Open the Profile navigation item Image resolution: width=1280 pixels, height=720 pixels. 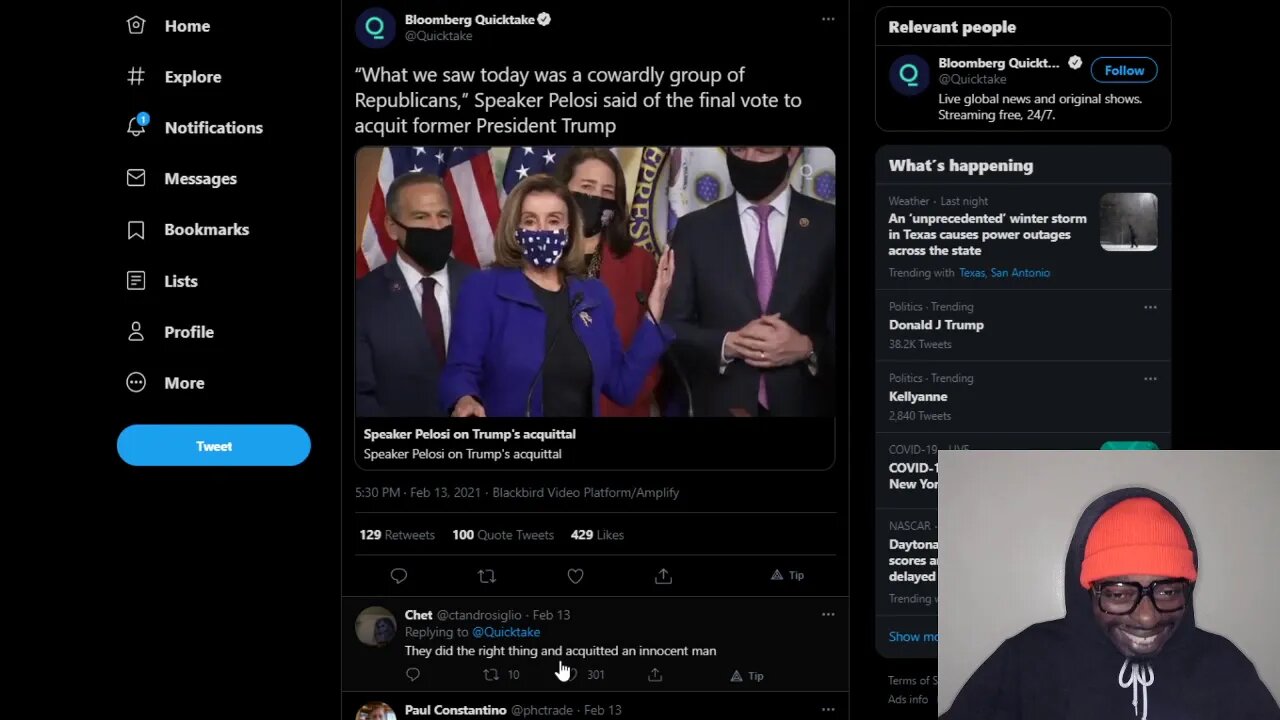(189, 332)
